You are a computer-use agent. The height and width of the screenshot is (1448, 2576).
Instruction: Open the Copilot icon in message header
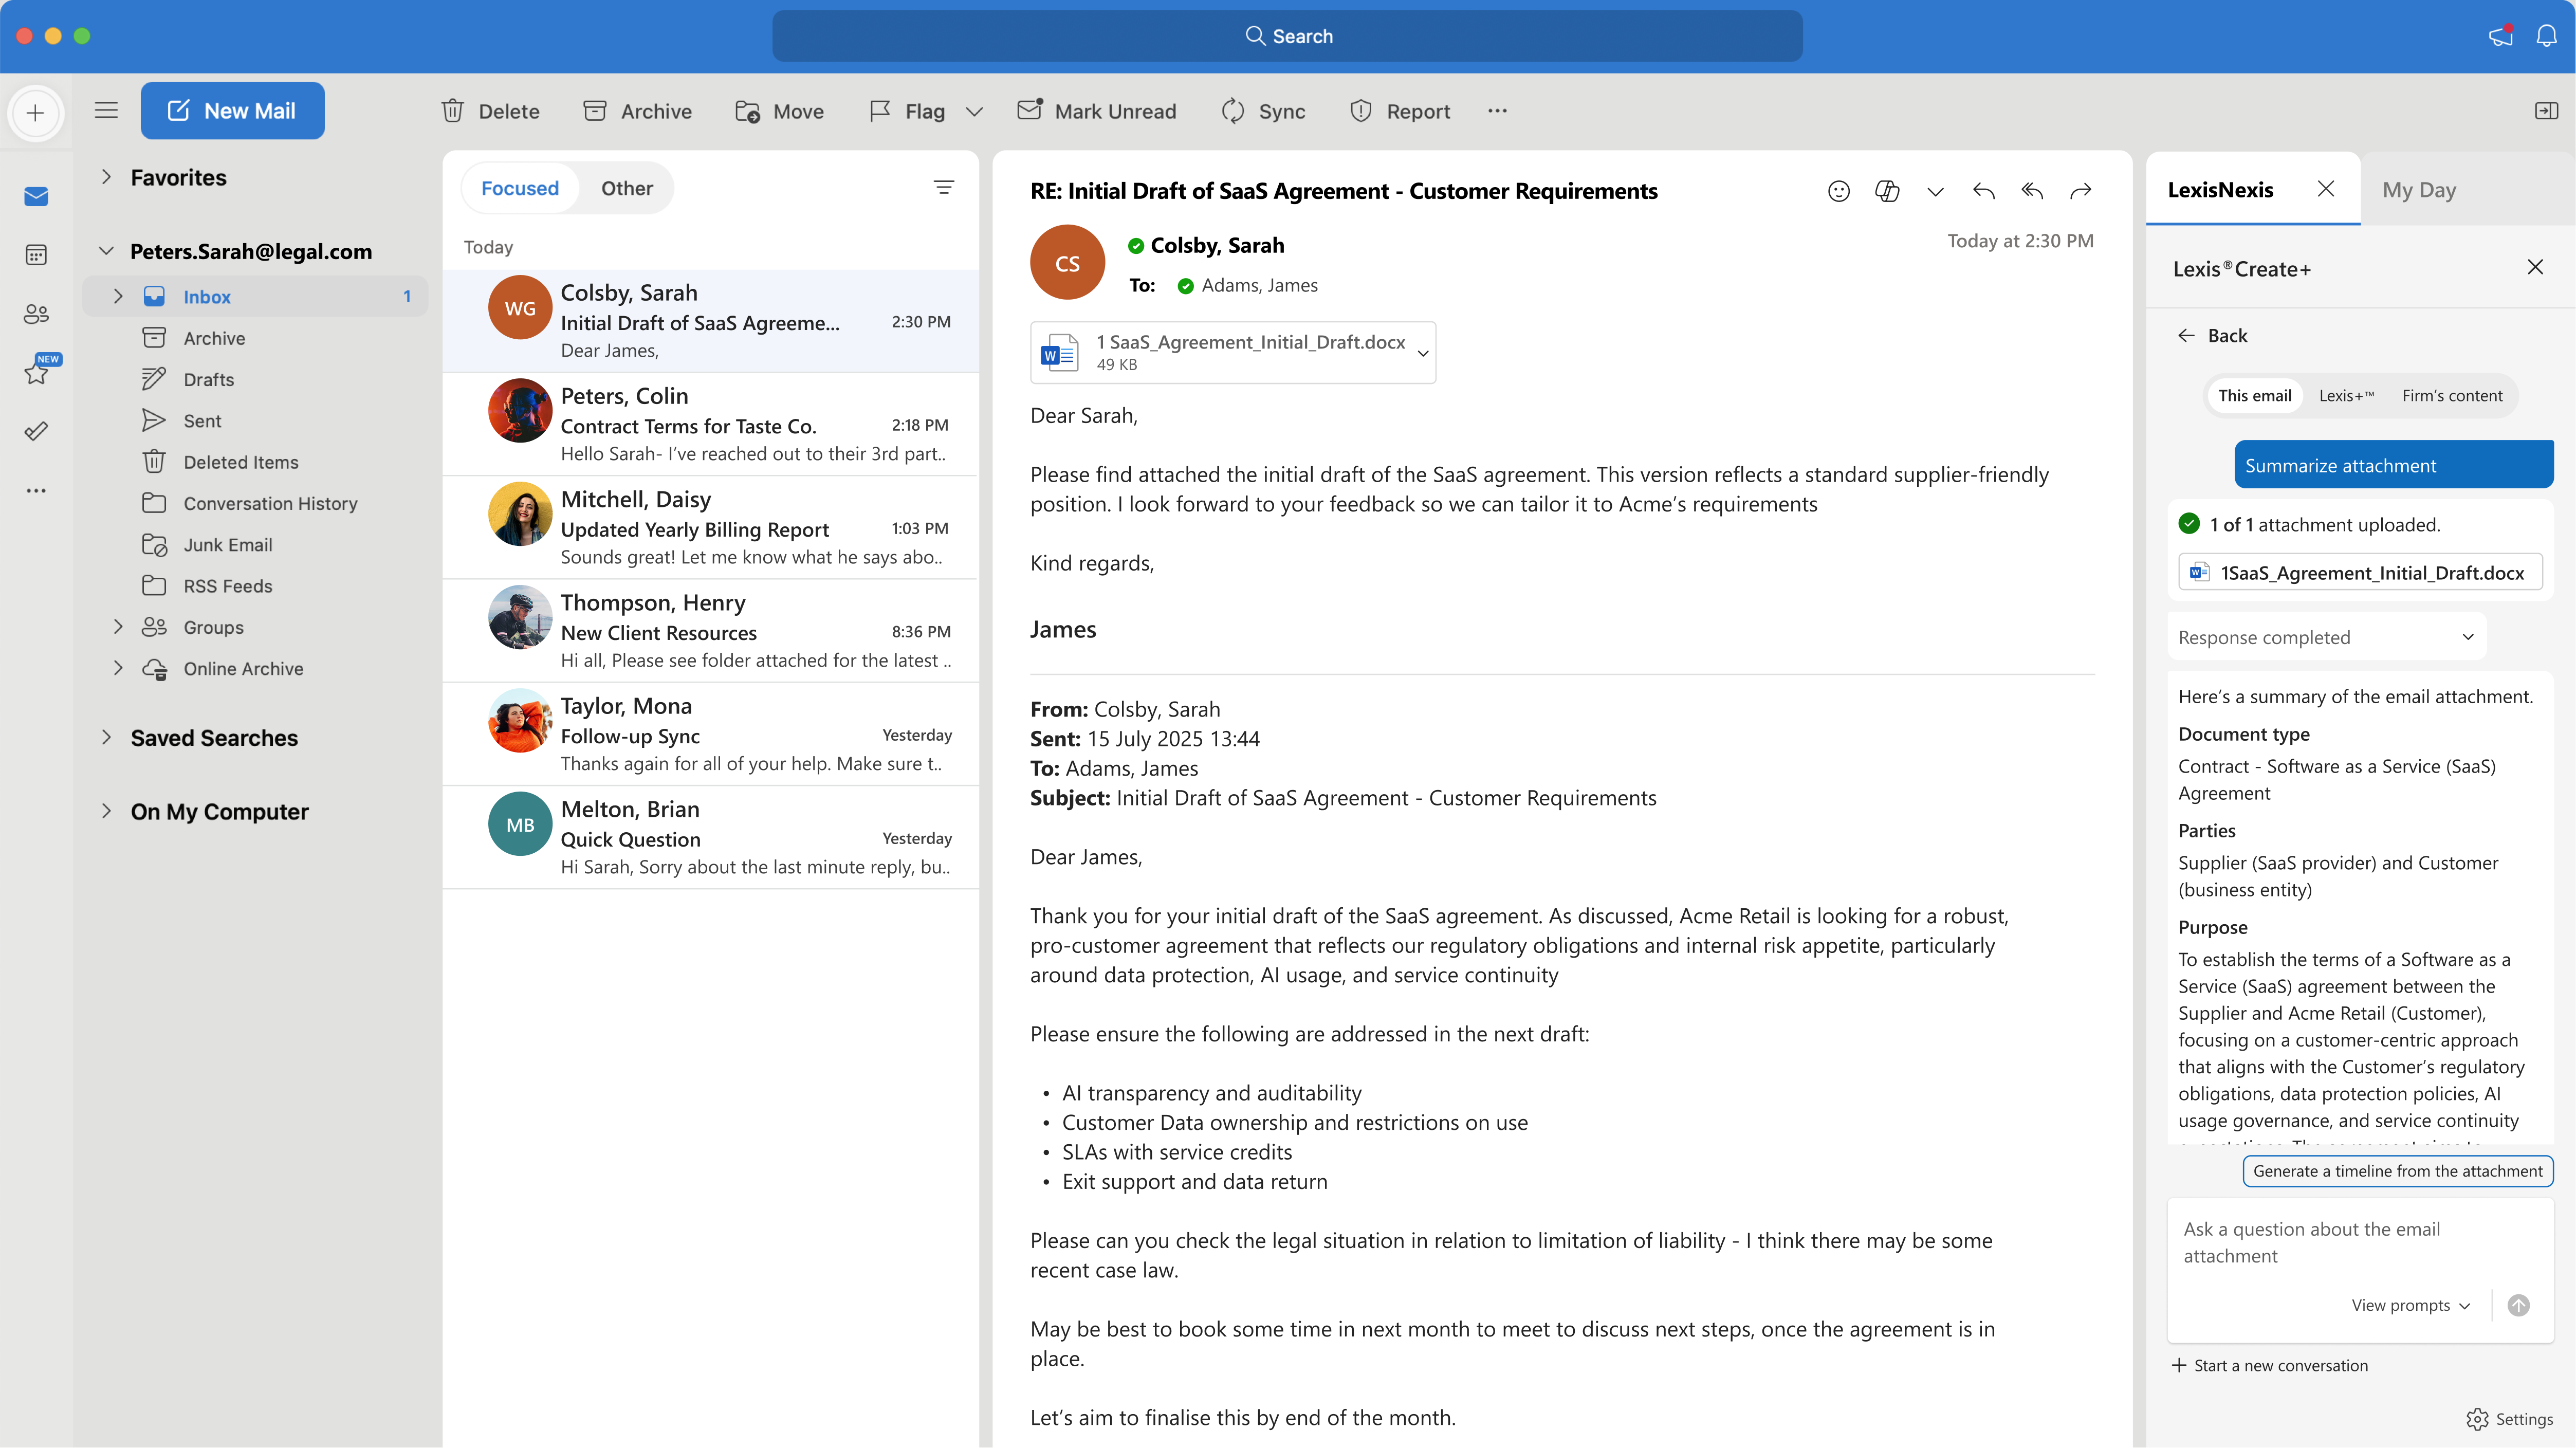[x=1886, y=190]
